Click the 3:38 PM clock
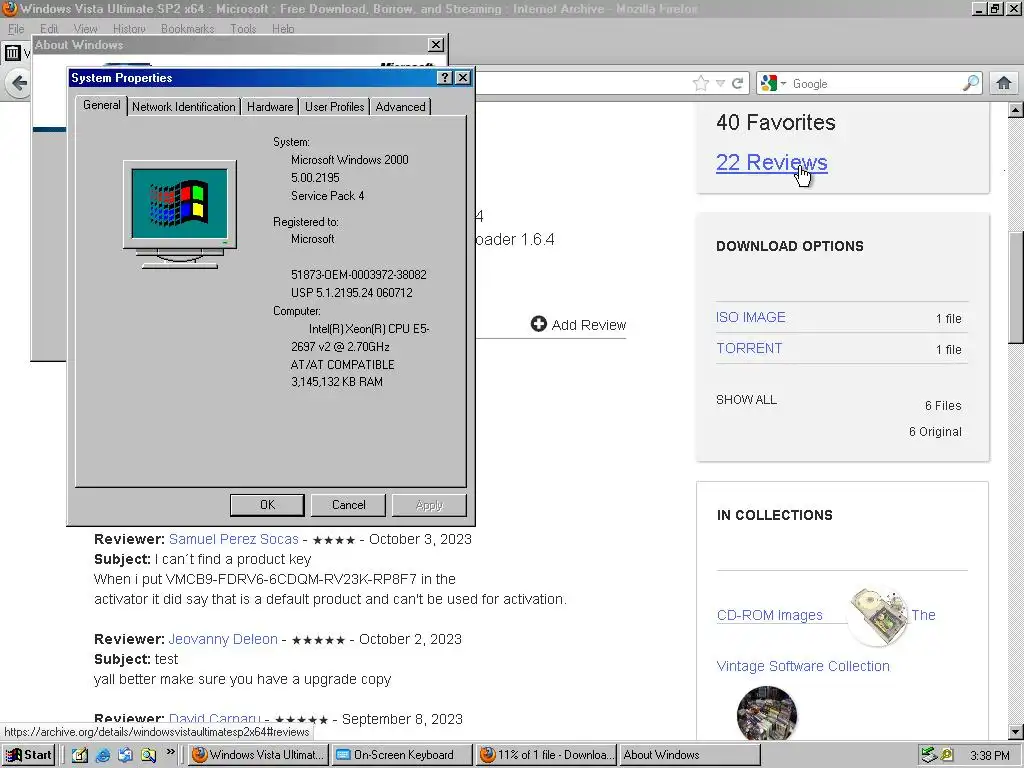Image resolution: width=1024 pixels, height=768 pixels. click(989, 756)
